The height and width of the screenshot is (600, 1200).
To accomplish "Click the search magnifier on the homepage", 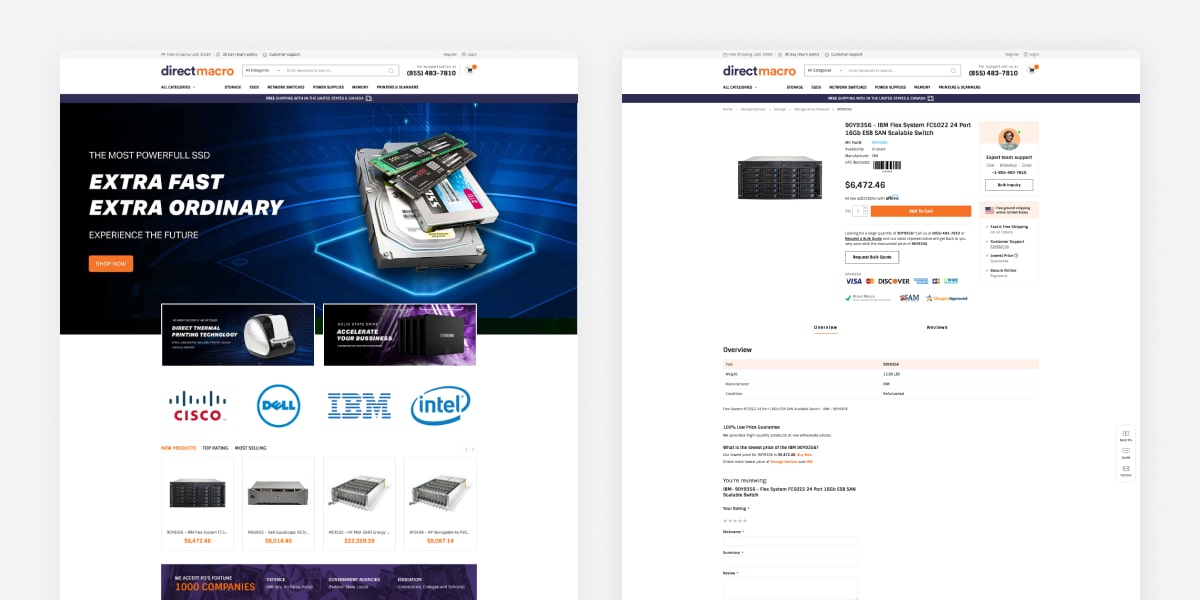I will 391,71.
